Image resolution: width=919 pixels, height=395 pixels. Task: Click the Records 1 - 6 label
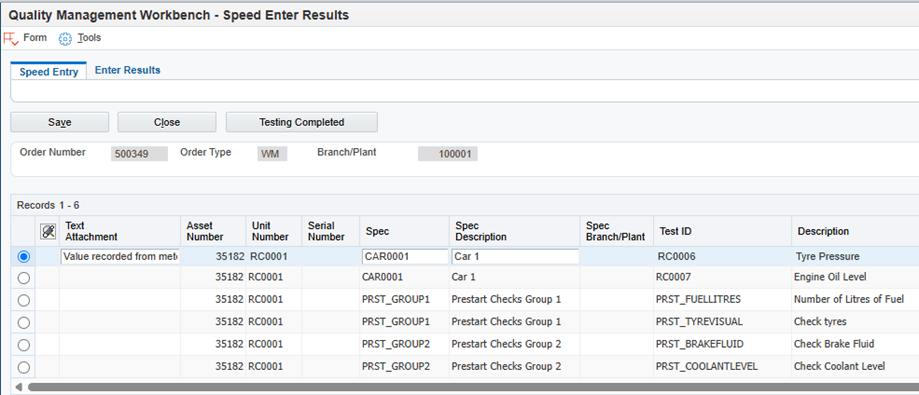48,206
